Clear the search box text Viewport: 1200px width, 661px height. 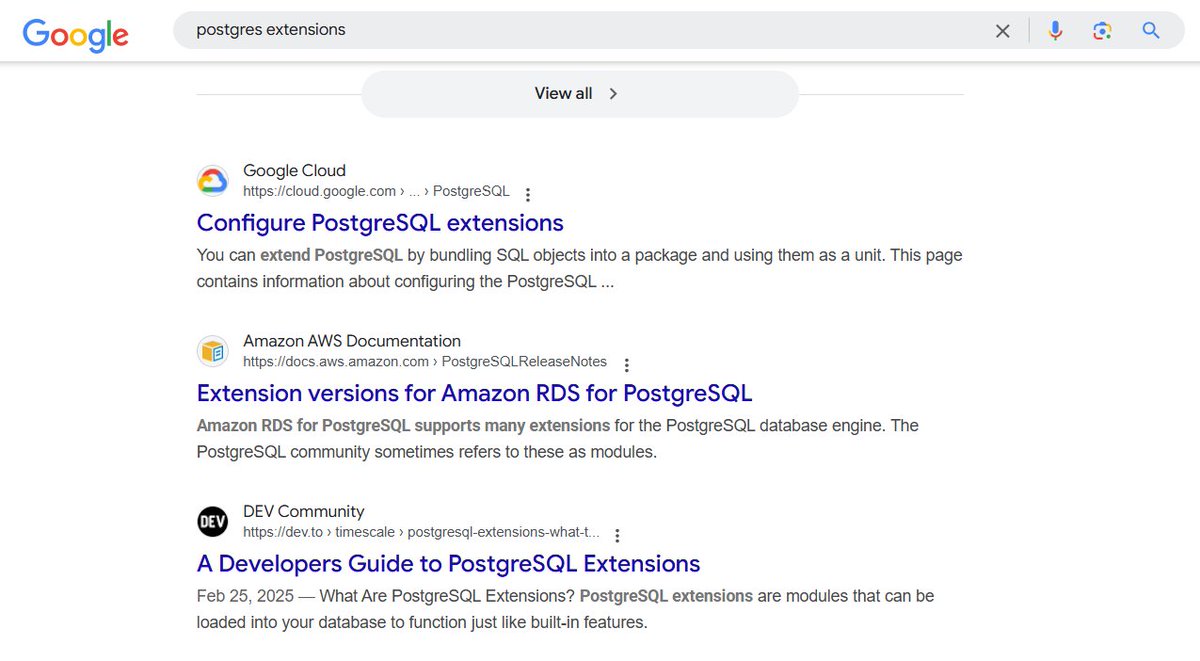click(1002, 31)
